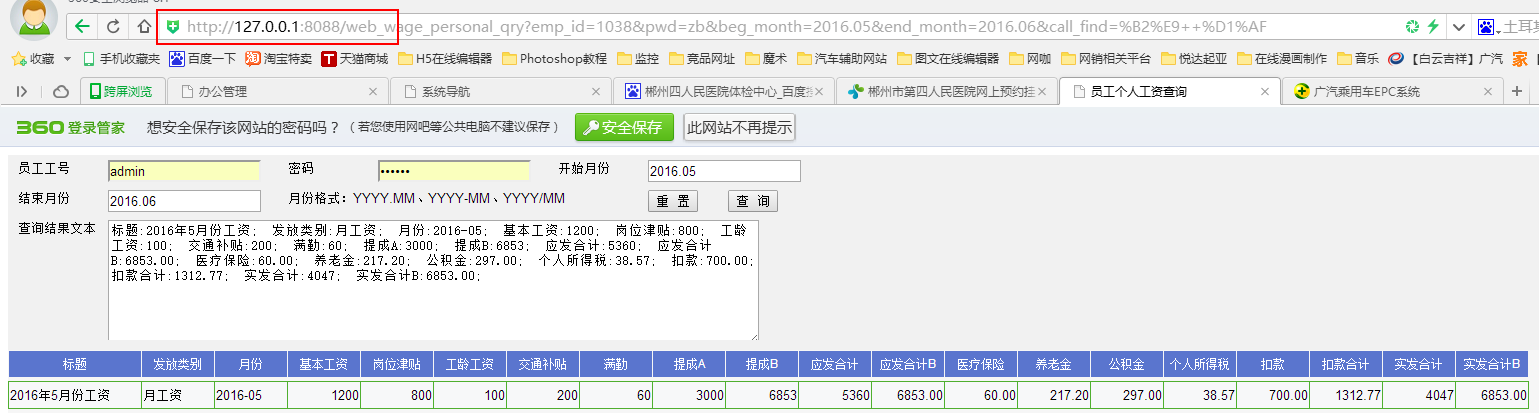Reload the page with the refresh icon
This screenshot has height=413, width=1539.
(x=113, y=26)
